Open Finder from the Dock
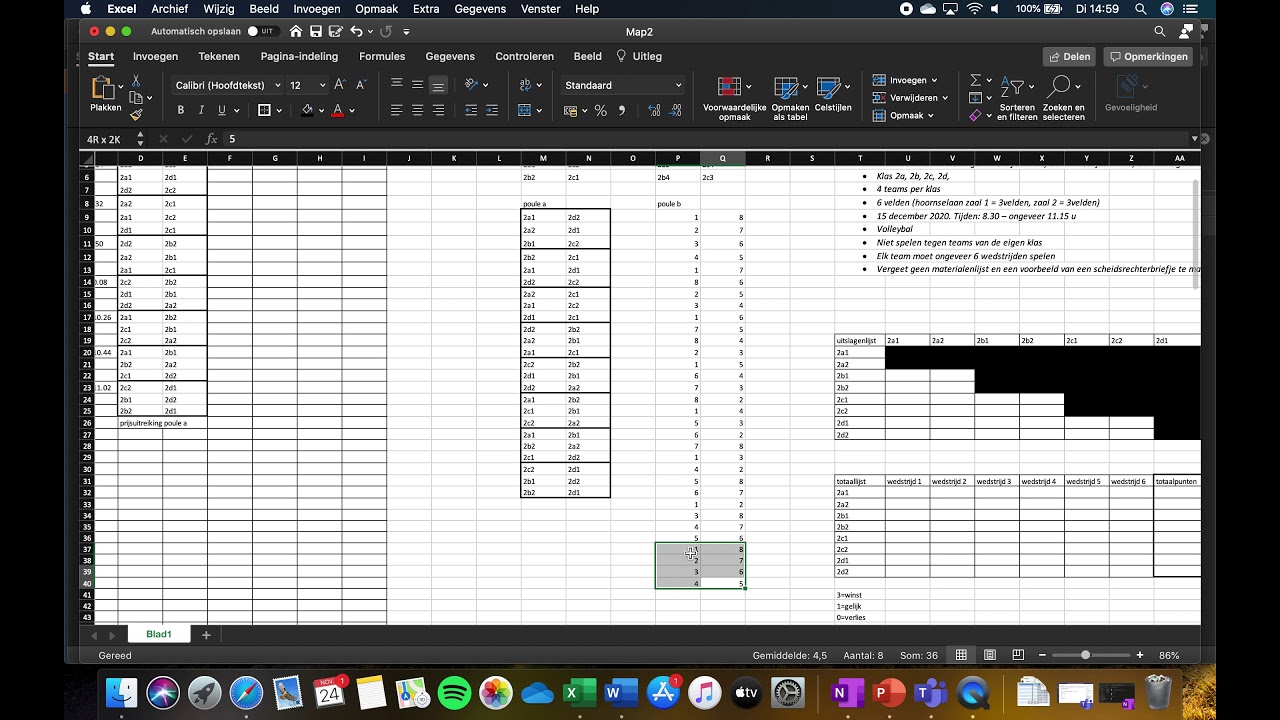 tap(122, 692)
